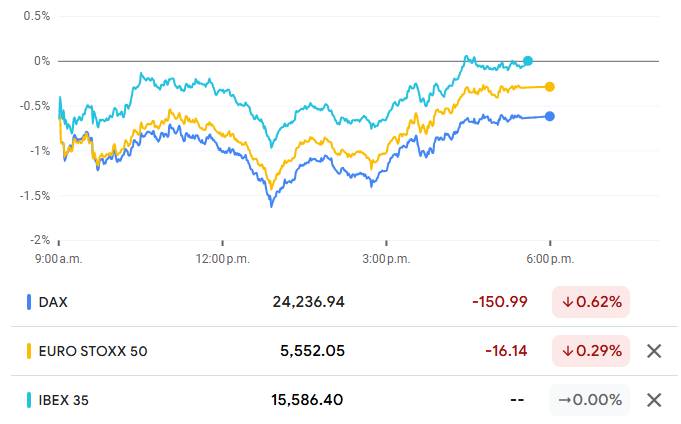Click the EURO STOXX 50 price 5,552.05
This screenshot has width=681, height=424.
[x=312, y=351]
